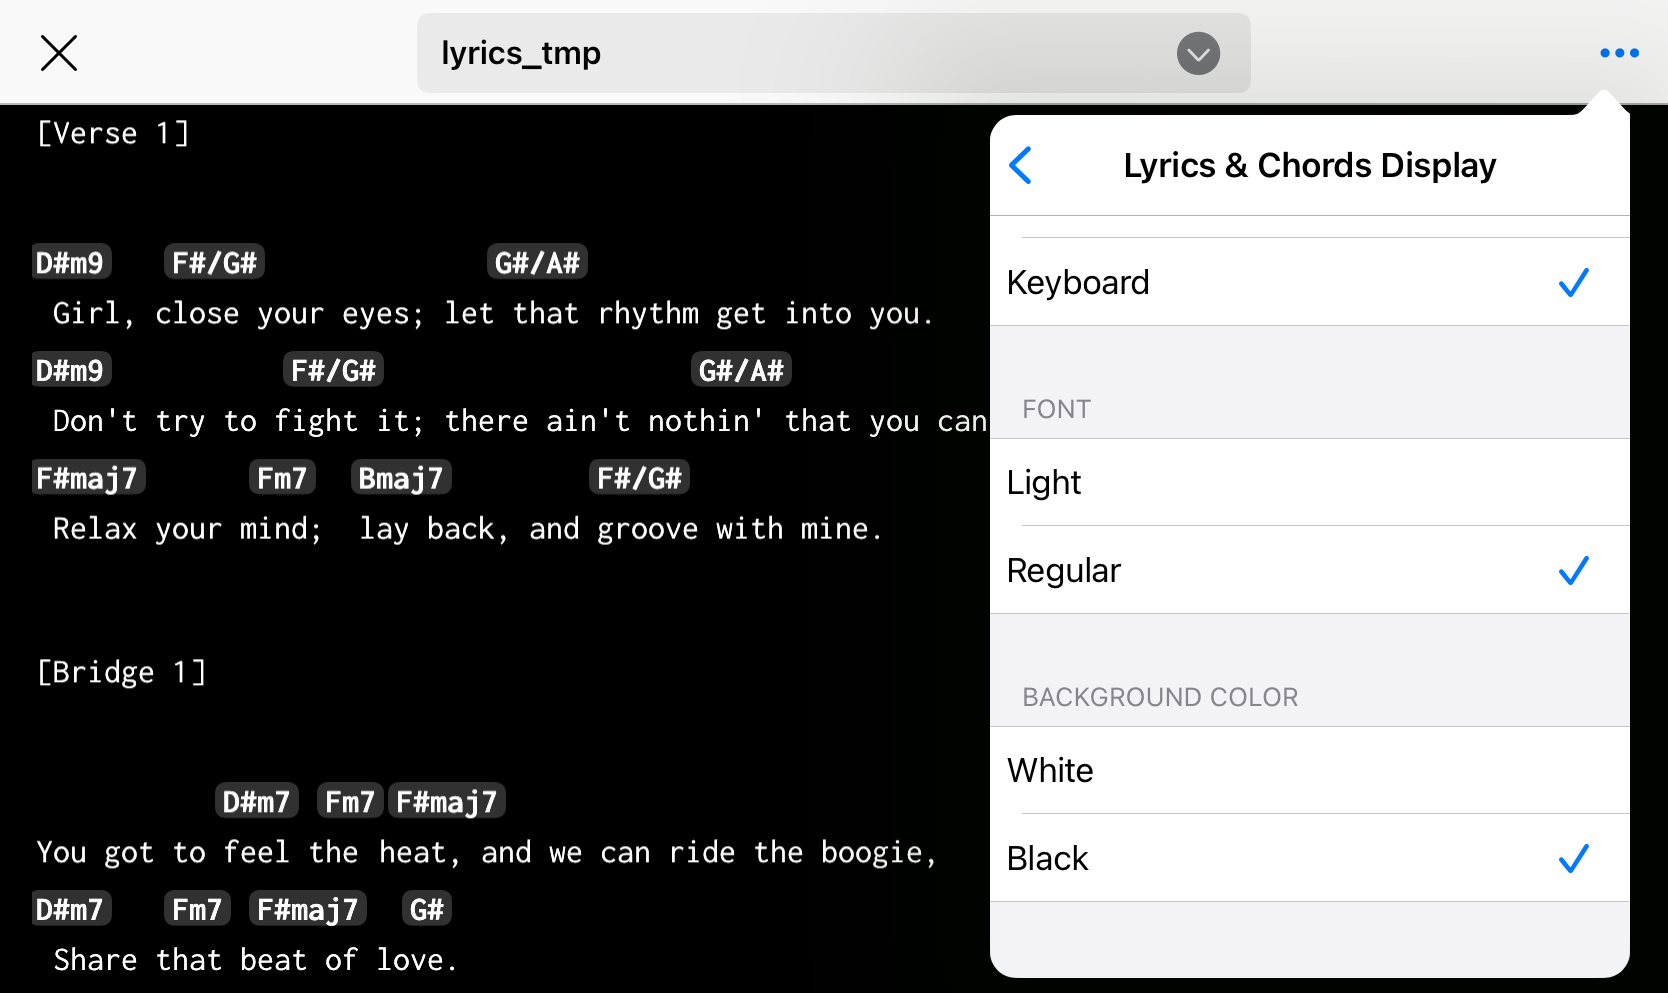Image resolution: width=1668 pixels, height=993 pixels.
Task: Go back from Lyrics & Chords Display
Action: (1021, 165)
